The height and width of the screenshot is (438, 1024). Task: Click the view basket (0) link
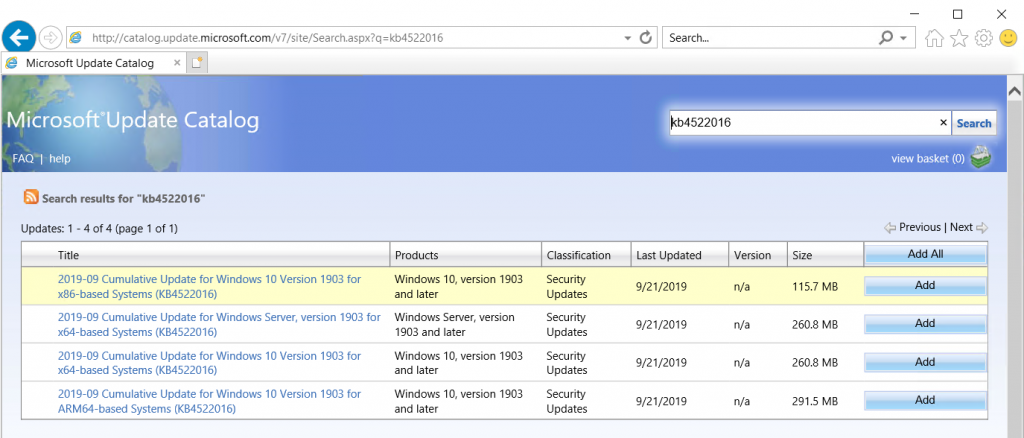coord(928,159)
